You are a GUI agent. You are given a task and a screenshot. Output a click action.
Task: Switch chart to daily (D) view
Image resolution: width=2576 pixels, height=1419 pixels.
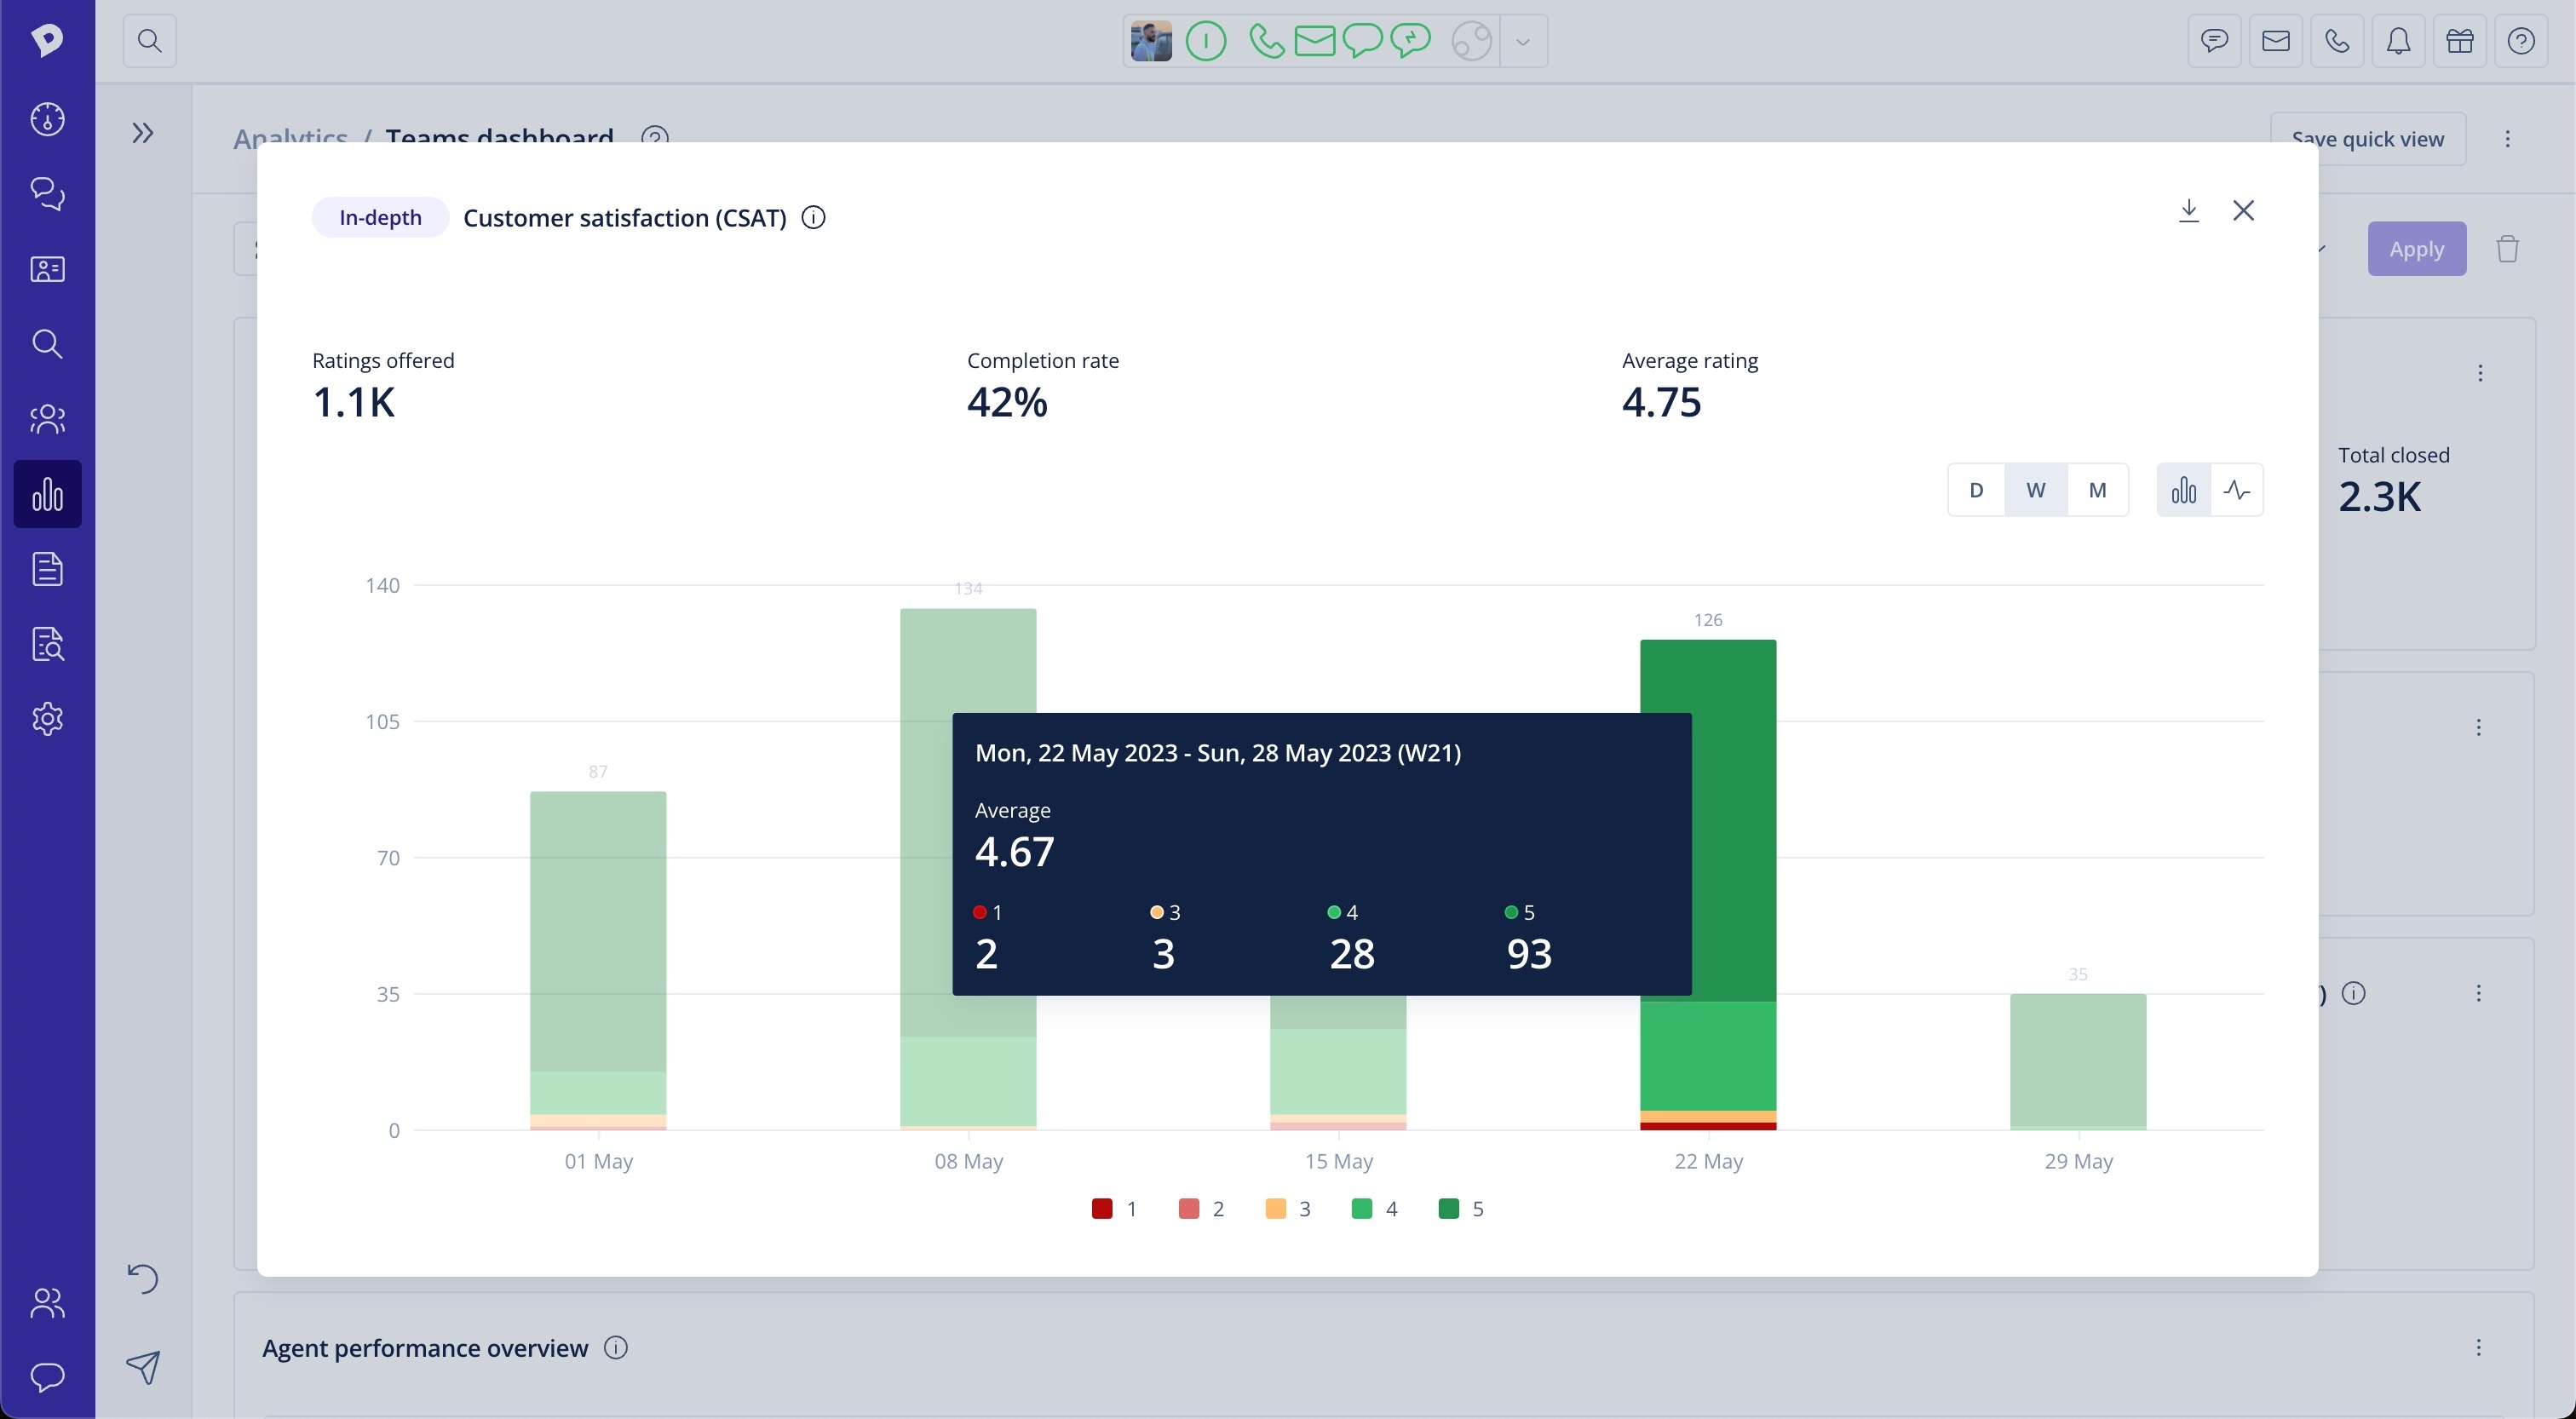pos(1976,490)
